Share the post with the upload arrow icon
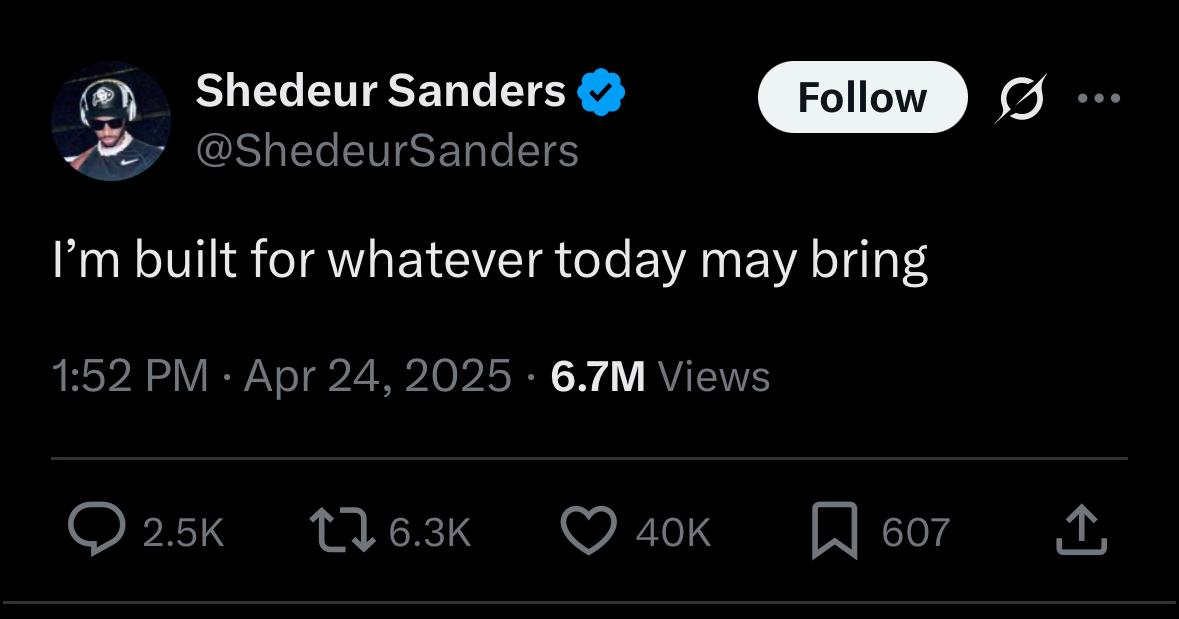 coord(1081,530)
